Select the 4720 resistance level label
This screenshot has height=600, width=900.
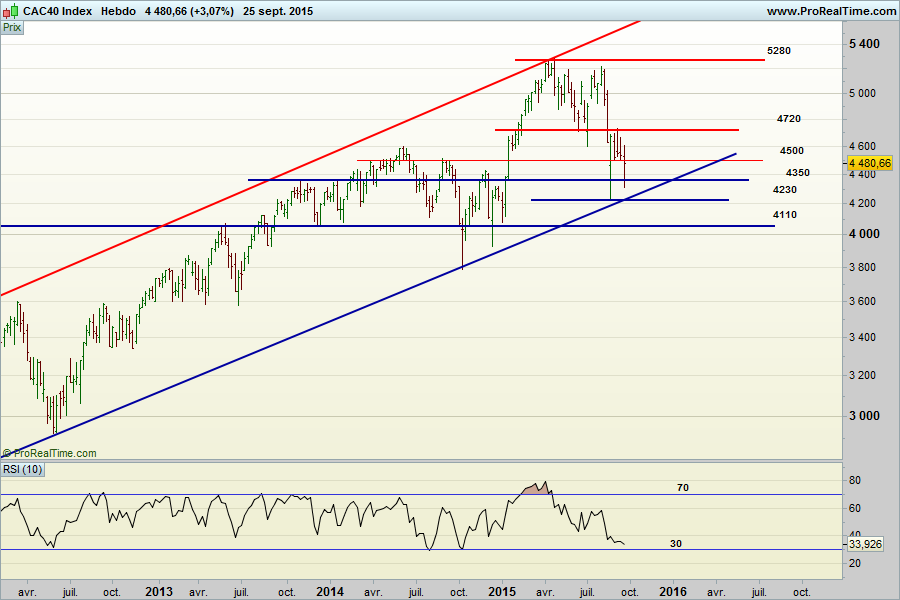(x=788, y=119)
